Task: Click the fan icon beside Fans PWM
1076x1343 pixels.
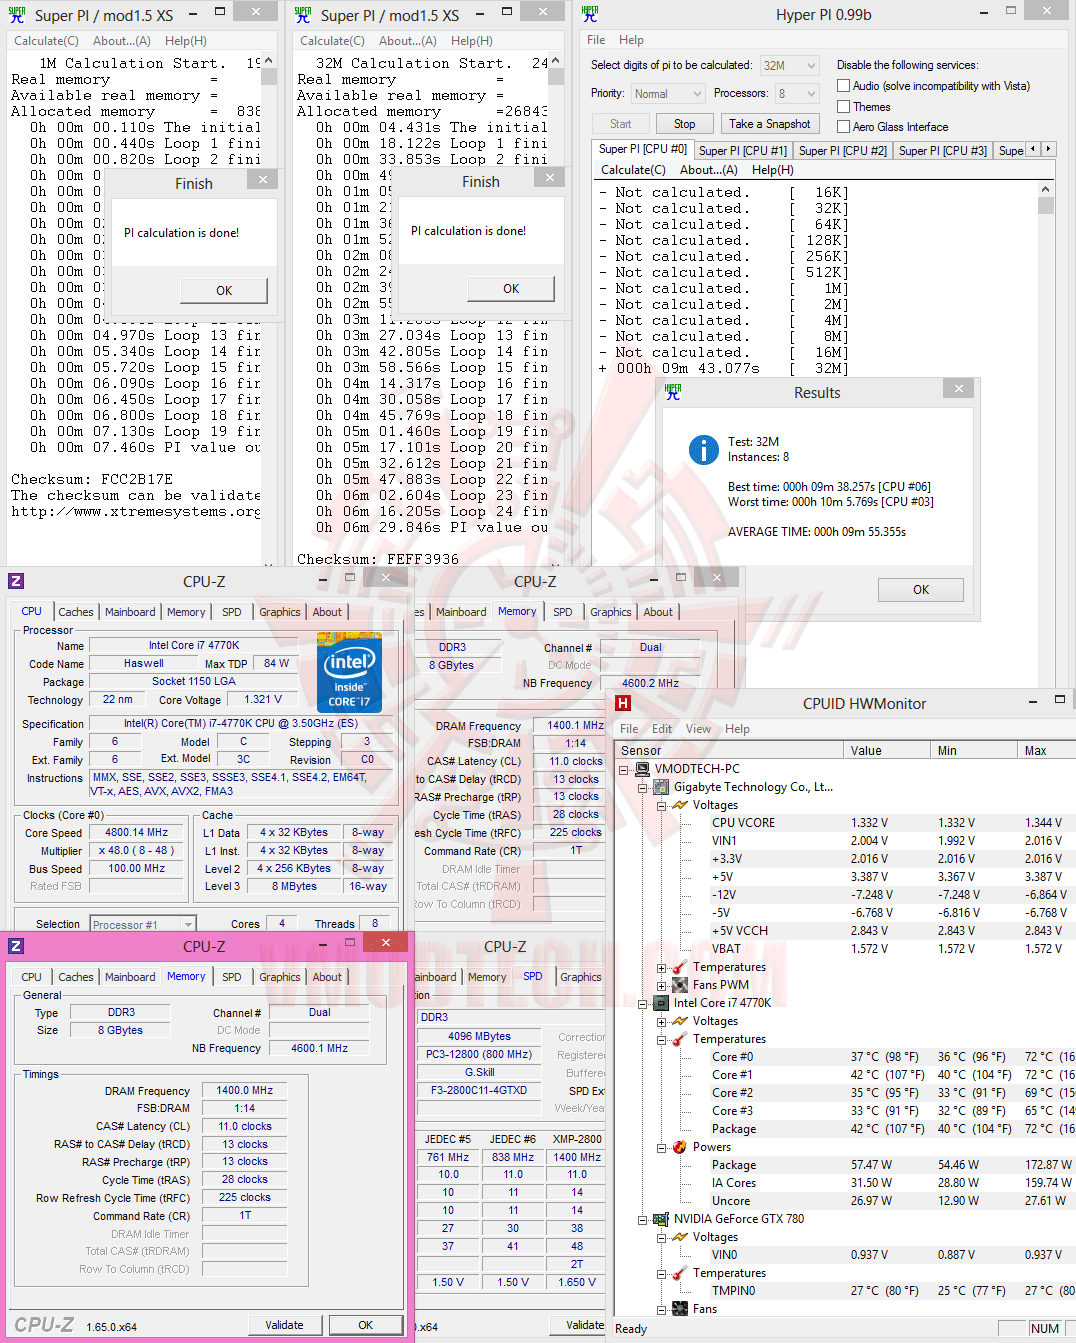Action: click(x=680, y=985)
